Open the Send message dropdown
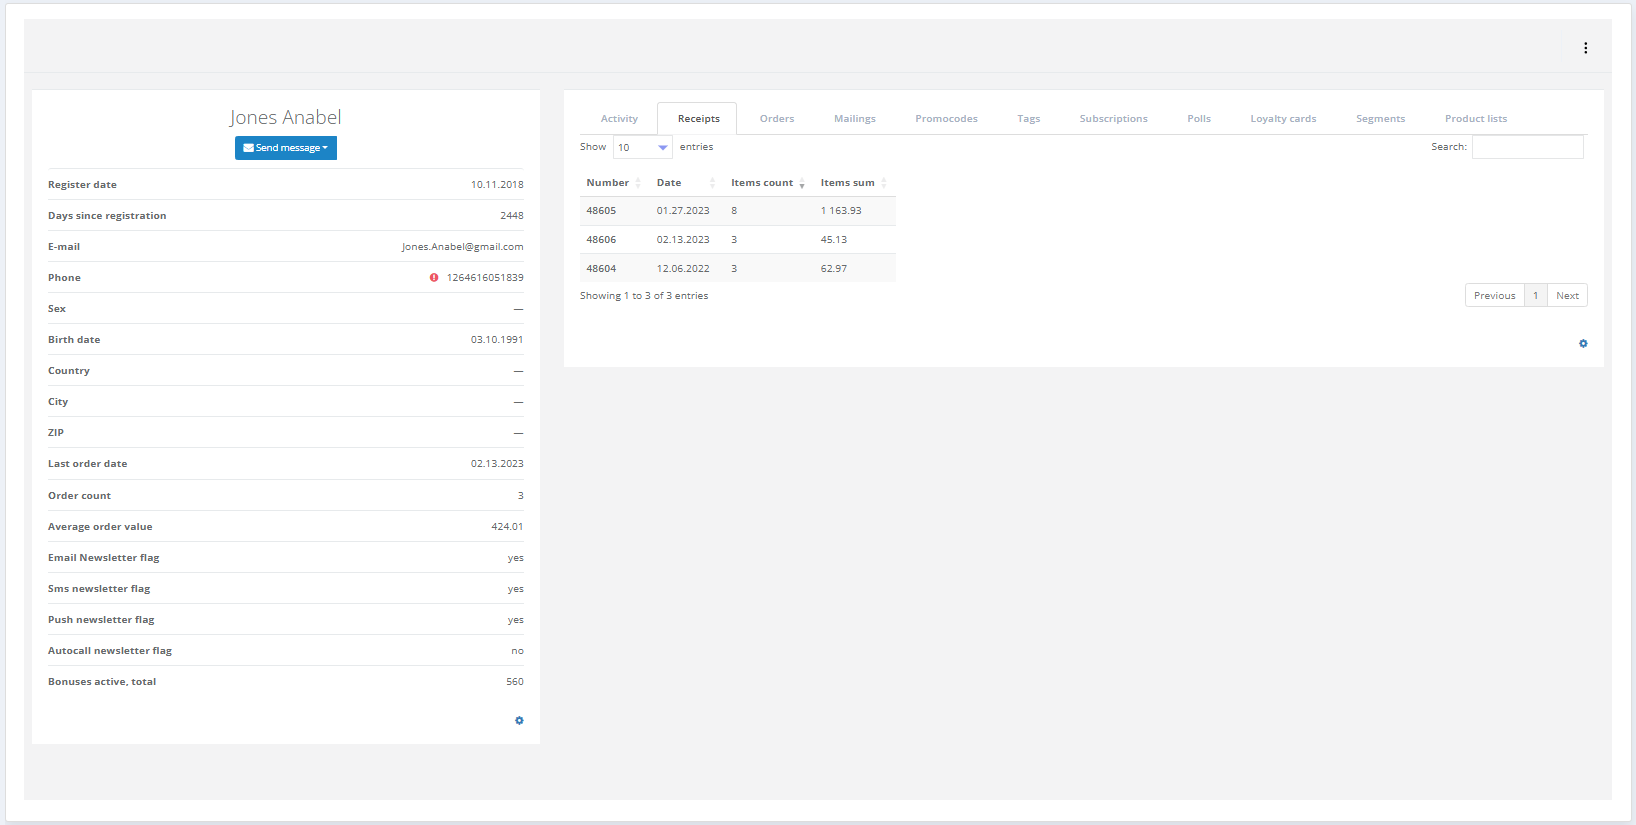The height and width of the screenshot is (825, 1636). tap(286, 148)
